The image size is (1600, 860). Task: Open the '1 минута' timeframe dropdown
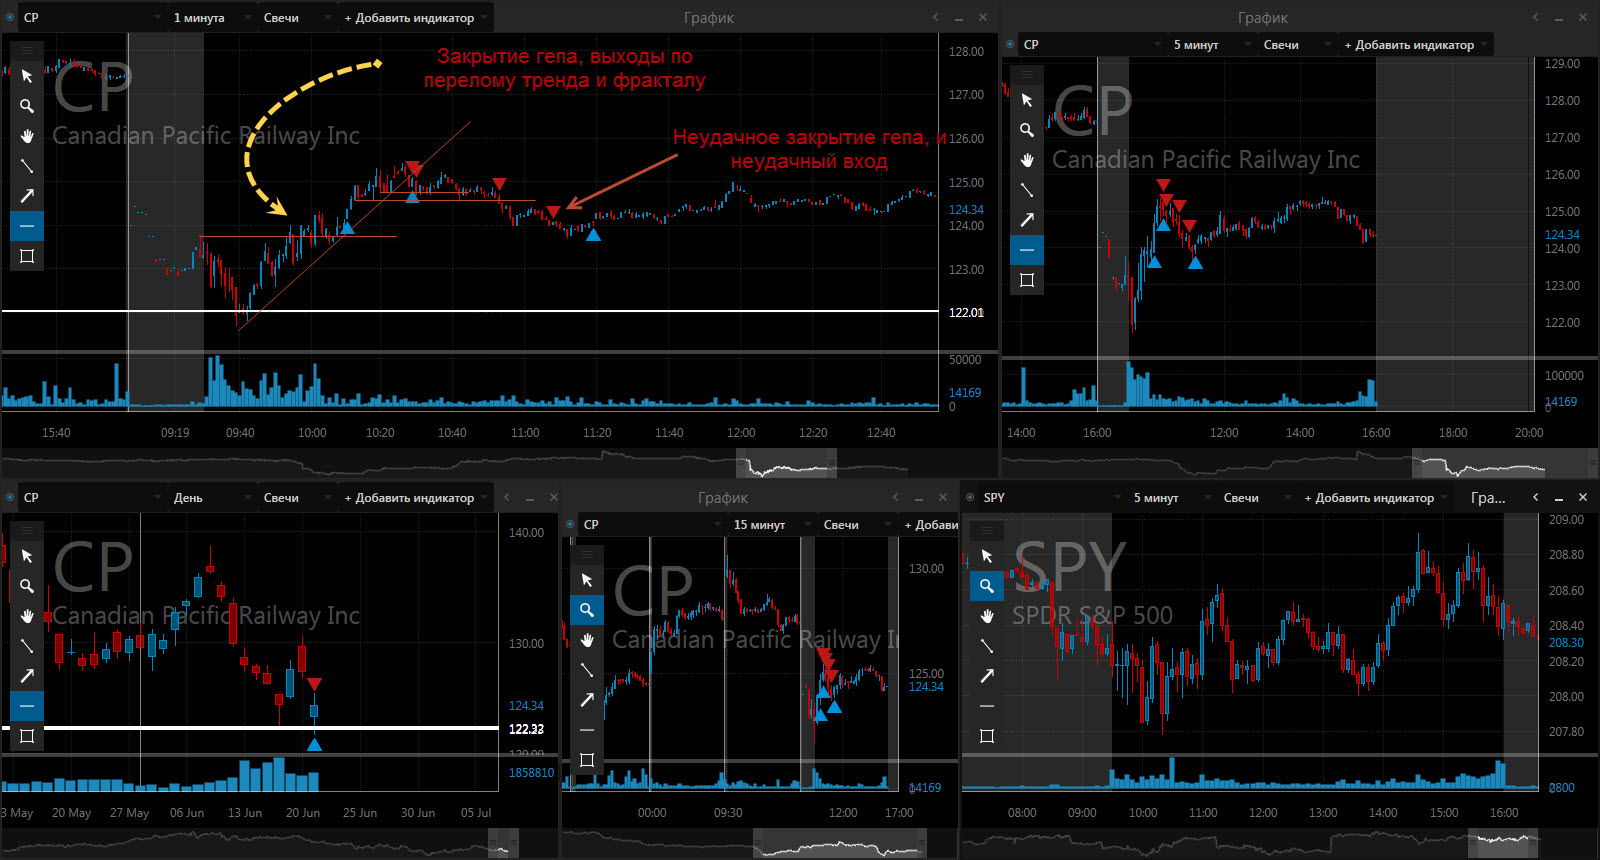point(203,18)
